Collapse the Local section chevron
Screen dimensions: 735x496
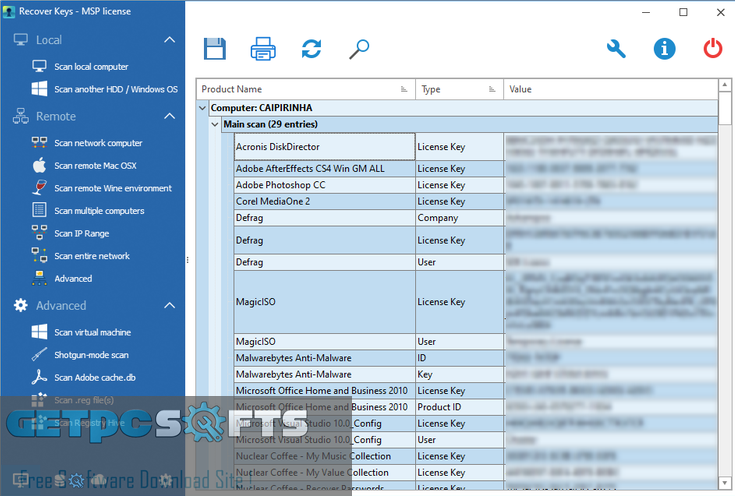(170, 40)
